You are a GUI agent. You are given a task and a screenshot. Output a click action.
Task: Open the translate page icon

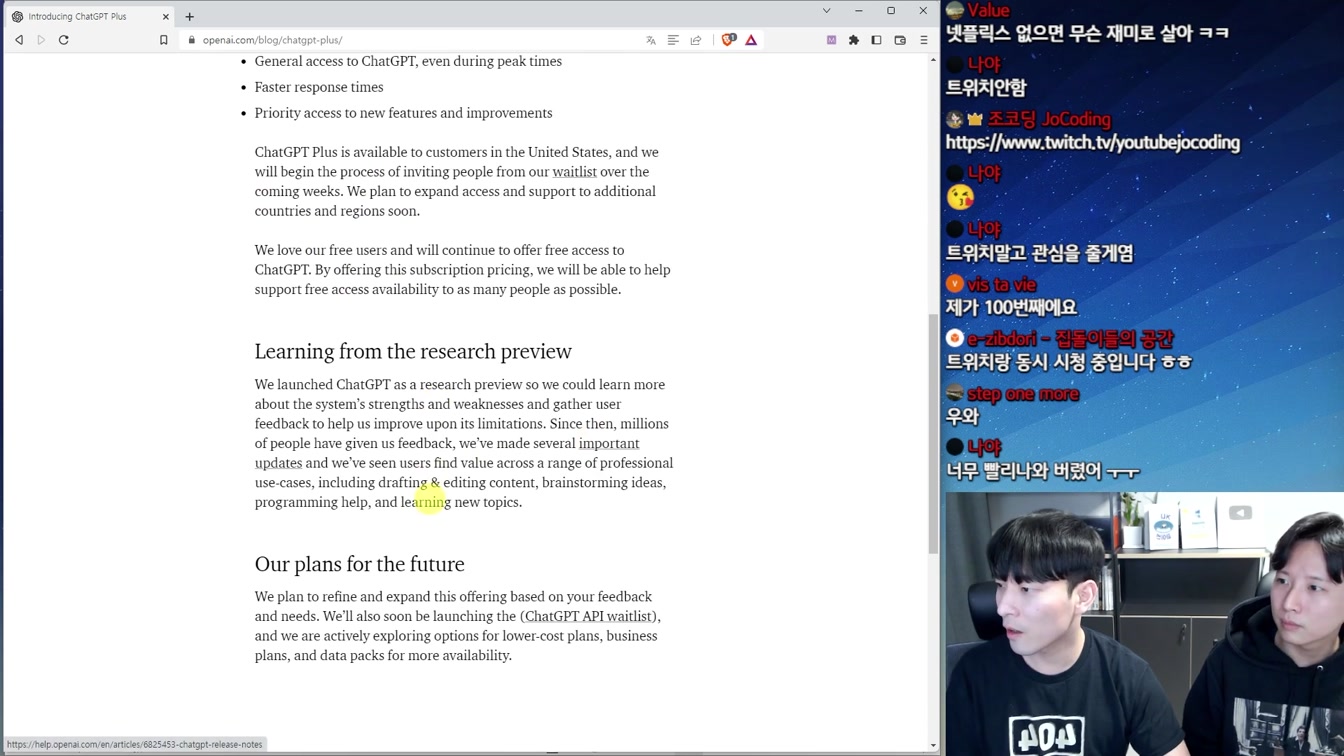[x=651, y=40]
